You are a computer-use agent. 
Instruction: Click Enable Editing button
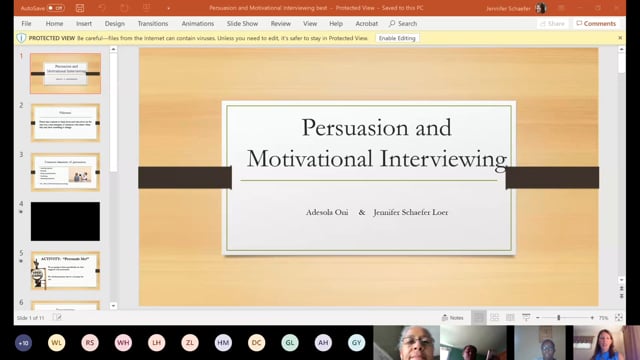tap(397, 38)
